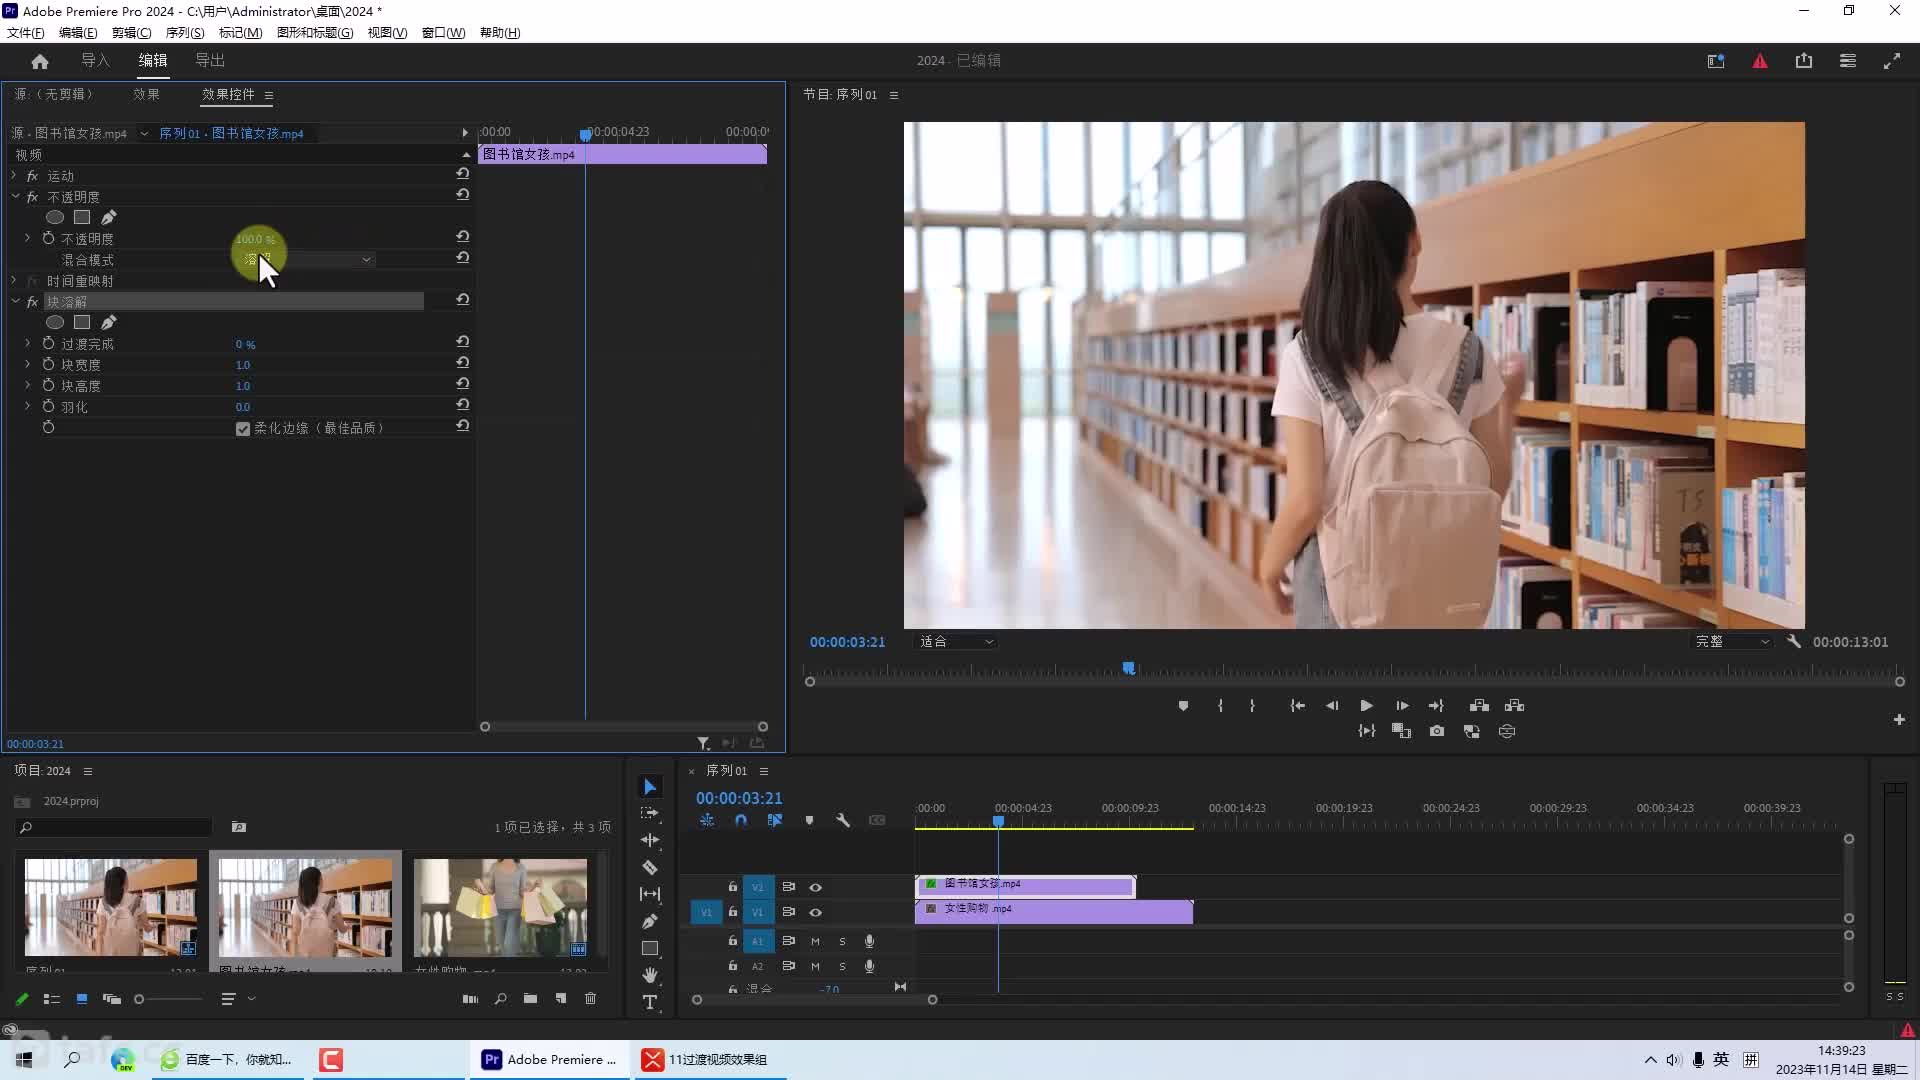Viewport: 1920px width, 1080px height.
Task: Open the workspaces menu icon
Action: 1848,61
